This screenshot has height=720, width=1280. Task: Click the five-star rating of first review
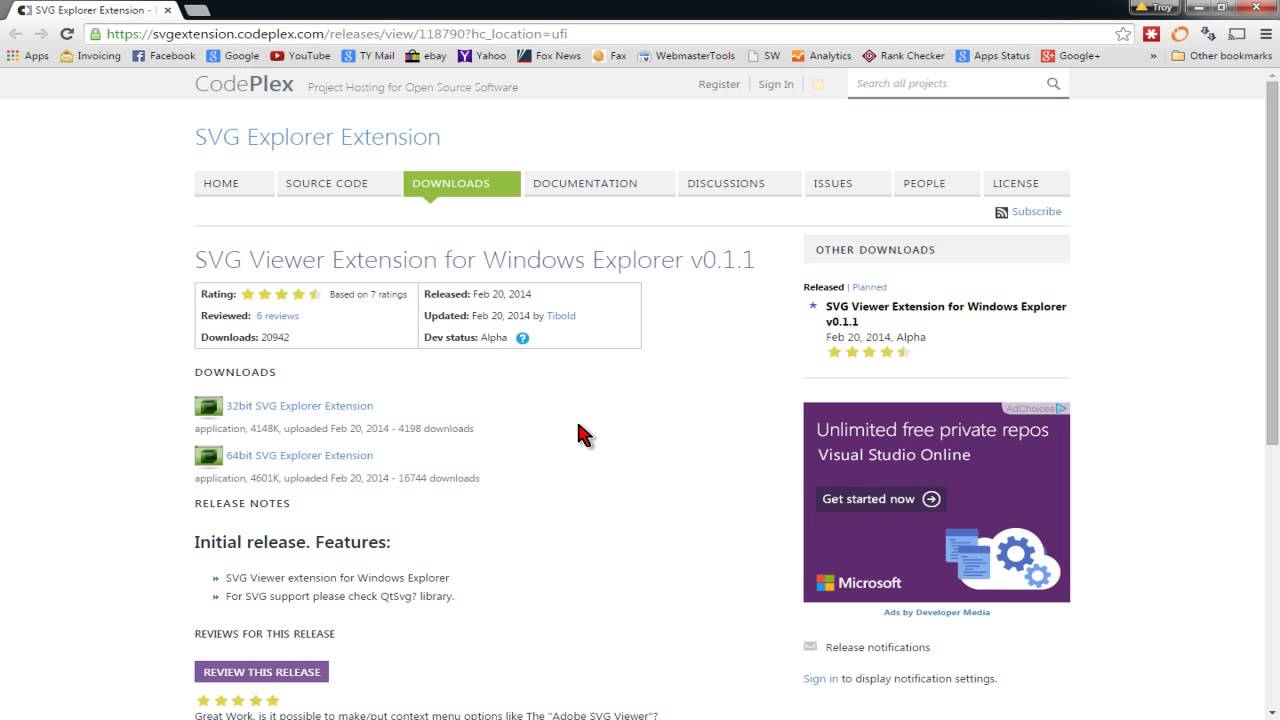[x=238, y=700]
